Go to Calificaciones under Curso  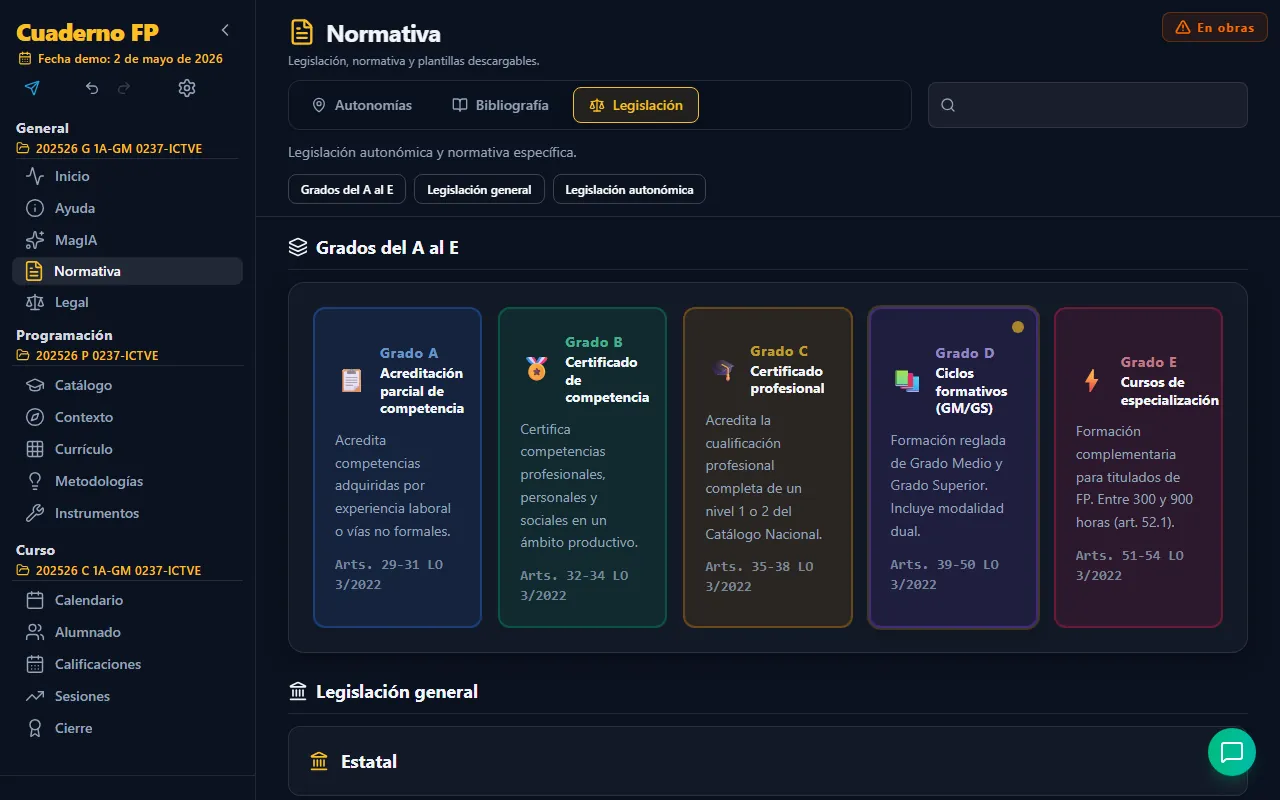[x=127, y=665]
